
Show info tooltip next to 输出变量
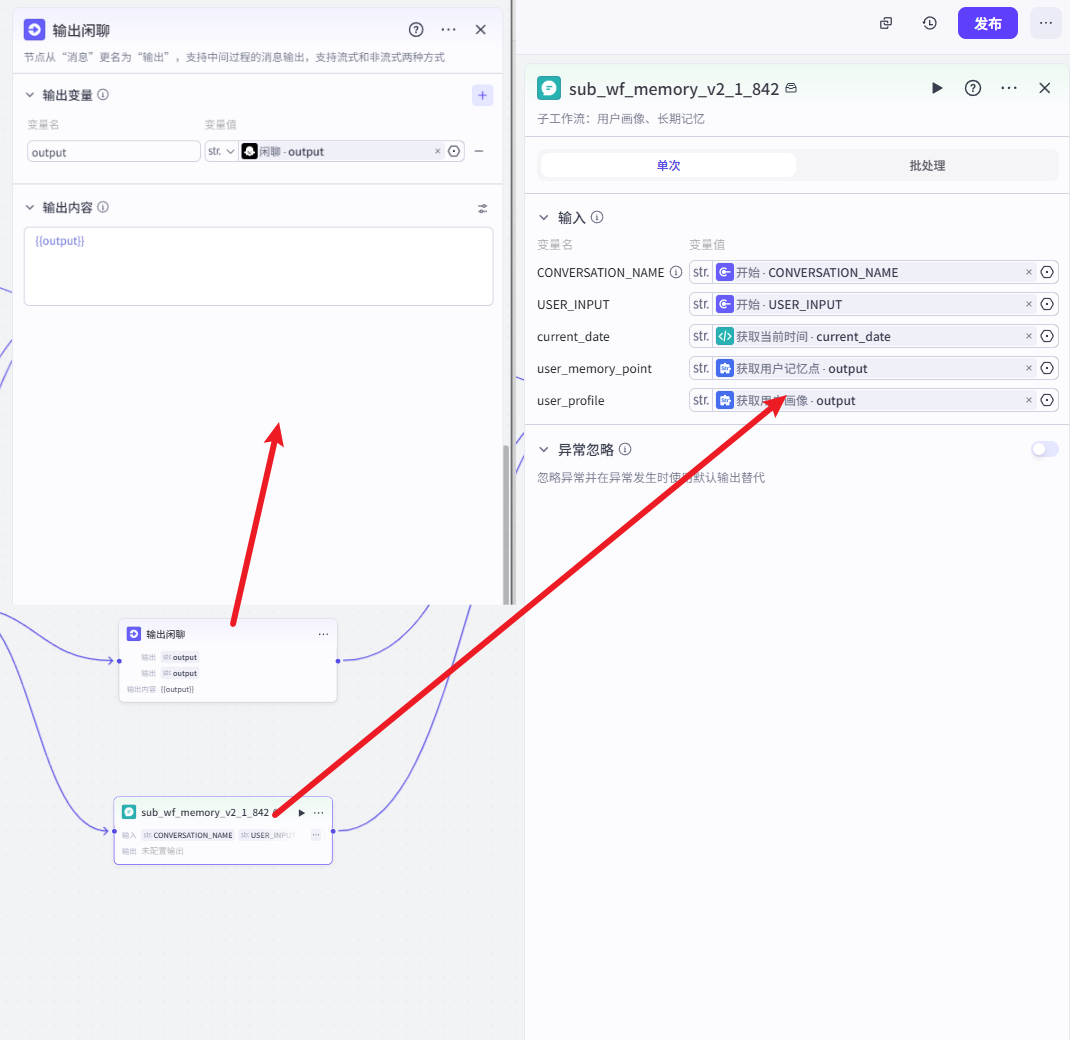click(103, 95)
